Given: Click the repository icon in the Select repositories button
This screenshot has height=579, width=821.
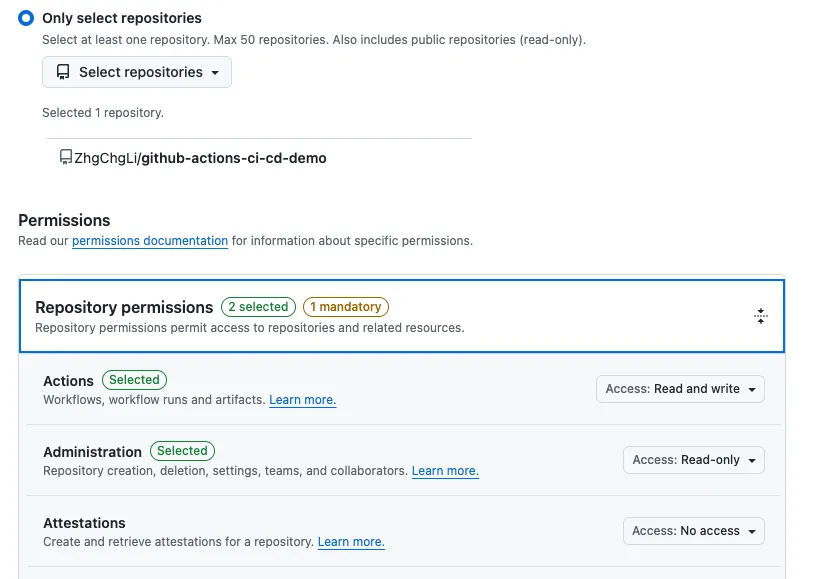Looking at the screenshot, I should [x=63, y=72].
